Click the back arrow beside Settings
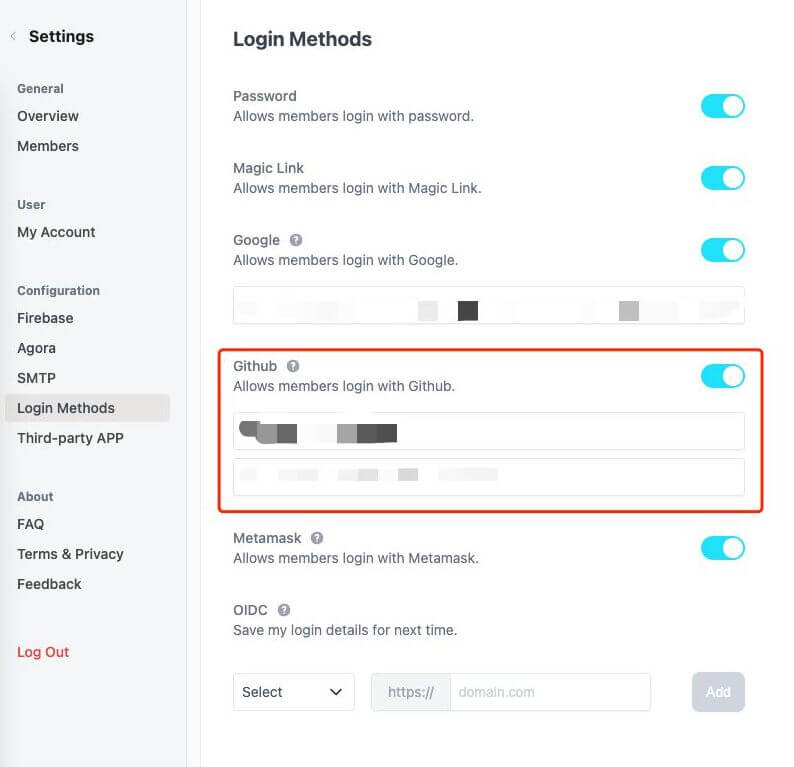 click(13, 36)
